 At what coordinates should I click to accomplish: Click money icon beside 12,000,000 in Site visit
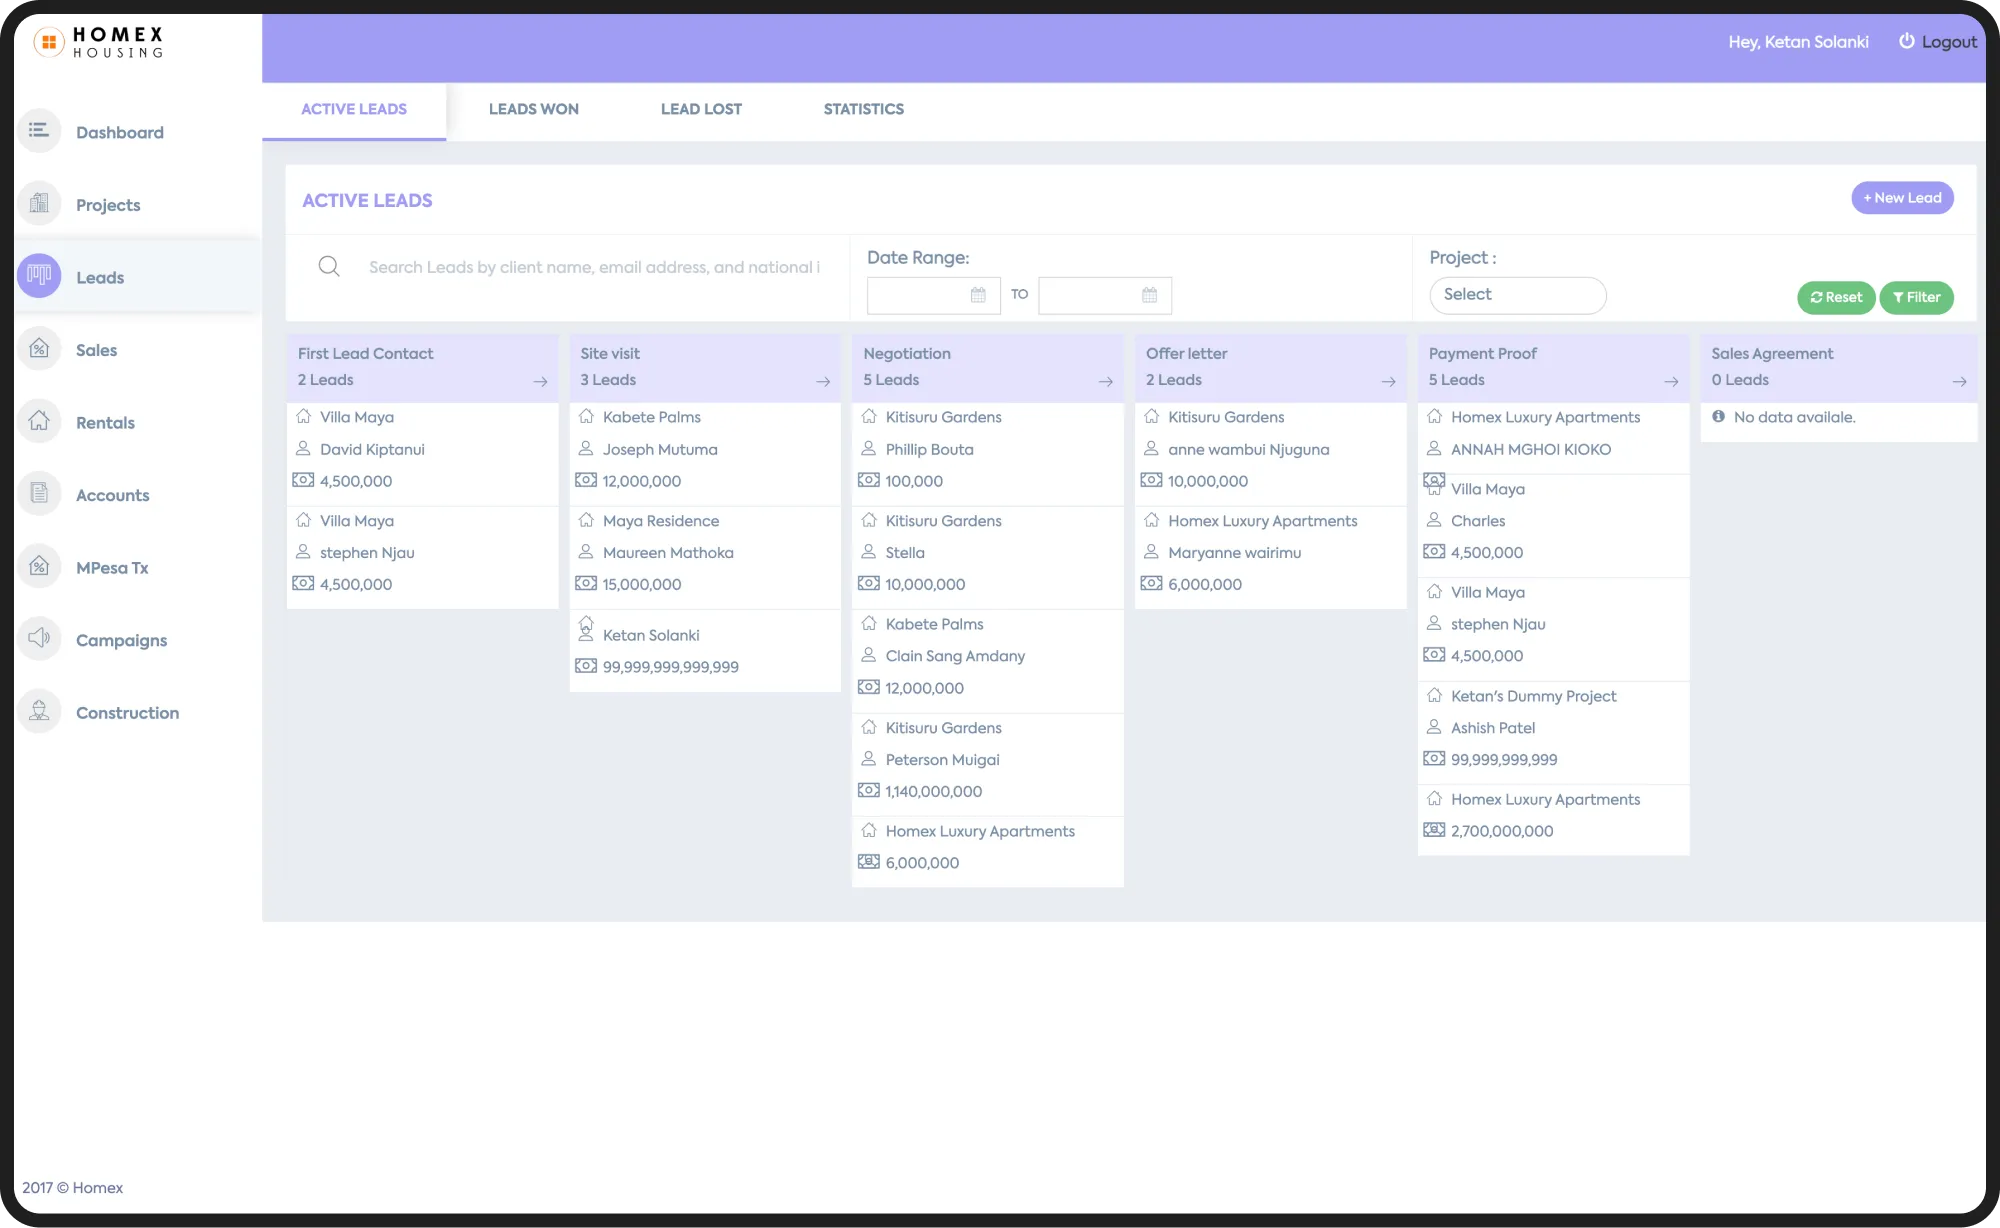coord(586,480)
